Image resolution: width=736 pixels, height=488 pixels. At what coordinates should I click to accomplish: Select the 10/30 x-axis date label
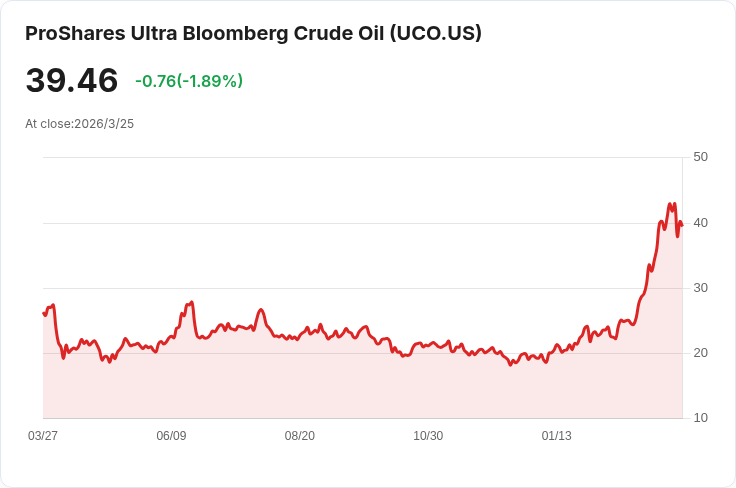click(x=428, y=436)
